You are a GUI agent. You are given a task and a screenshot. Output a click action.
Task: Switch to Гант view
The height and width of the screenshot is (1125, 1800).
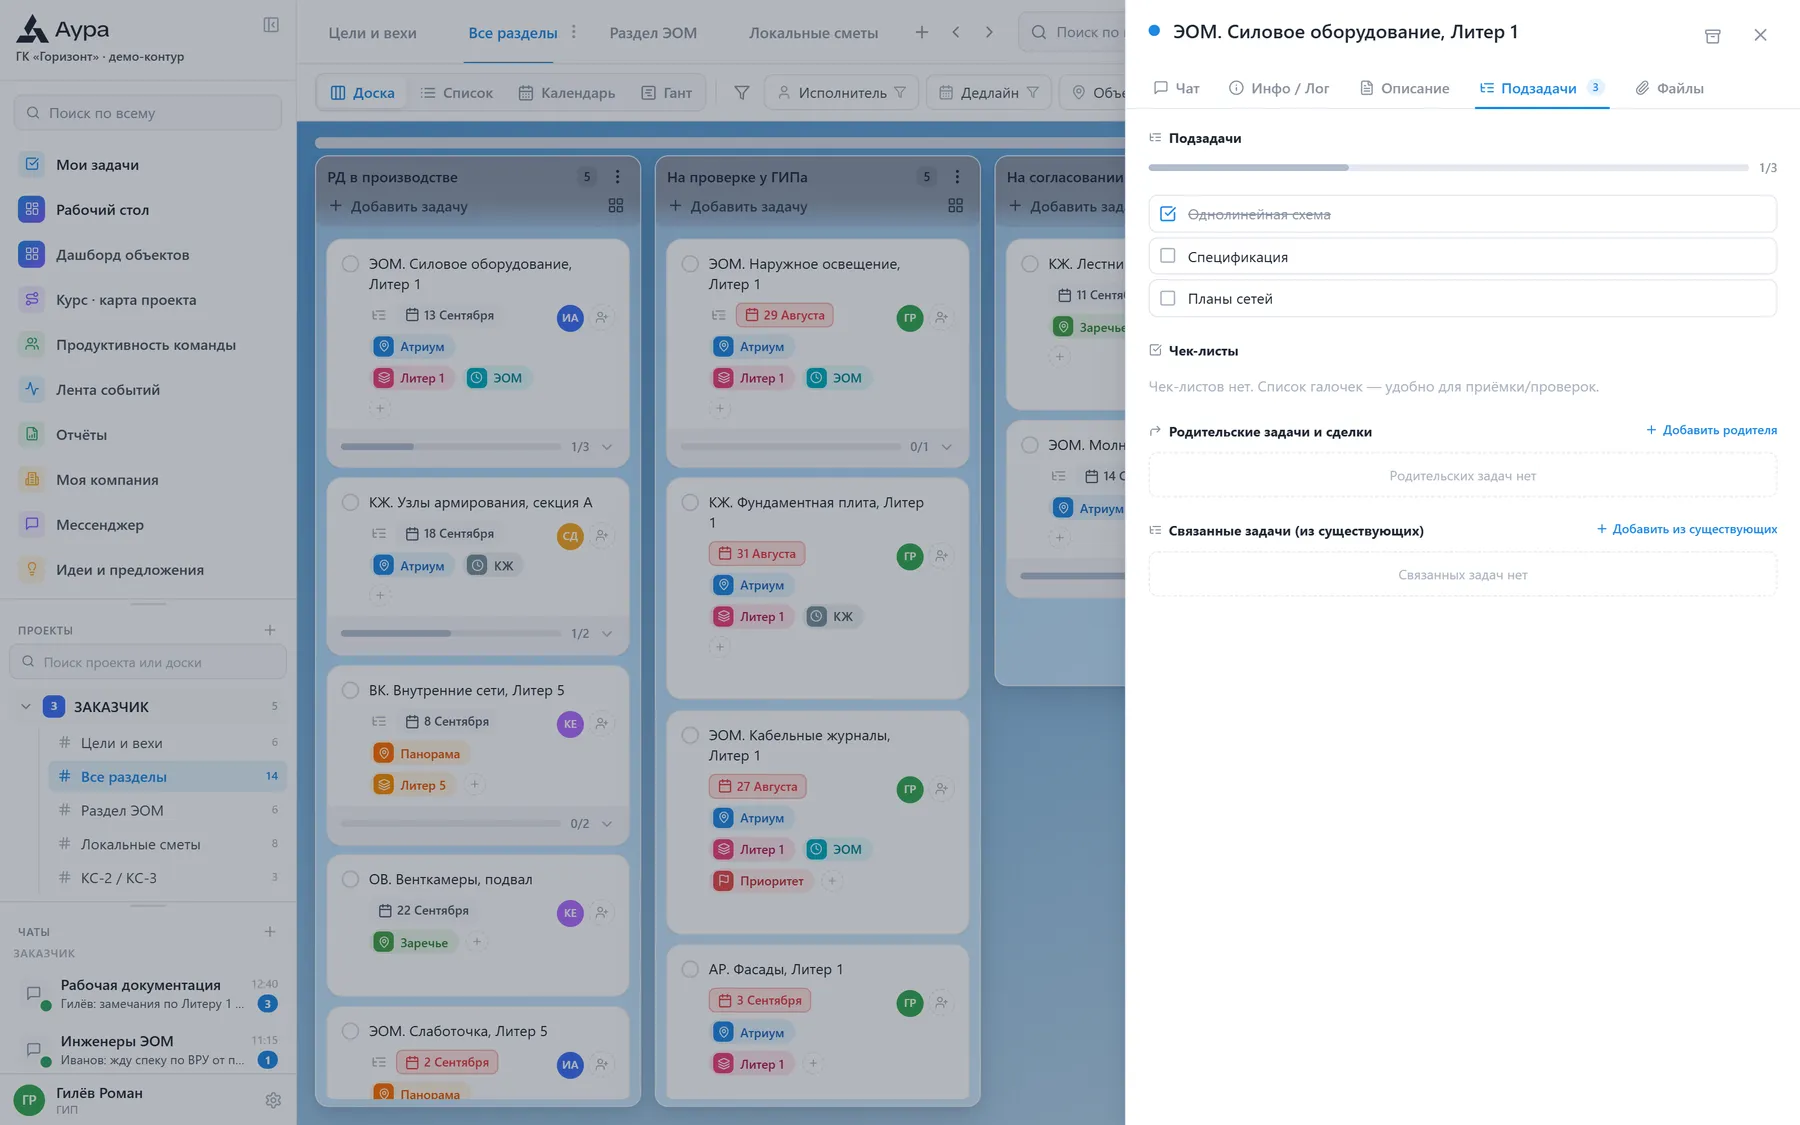coord(666,92)
